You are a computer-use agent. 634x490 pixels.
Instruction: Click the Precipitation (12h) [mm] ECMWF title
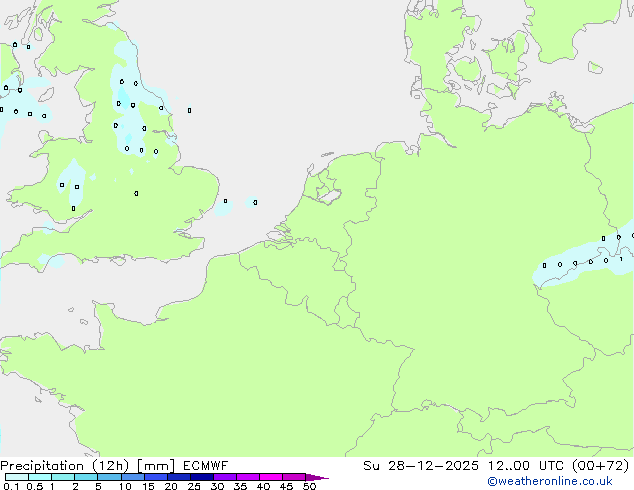click(114, 465)
